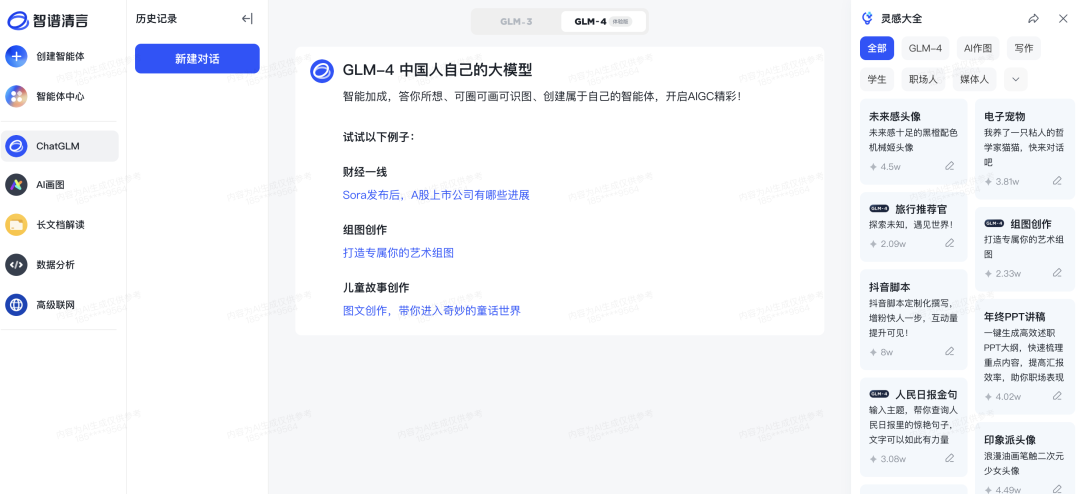This screenshot has height=494, width=1080.
Task: Click sparkle count 4.5w on 未来感头像
Action: (x=885, y=167)
